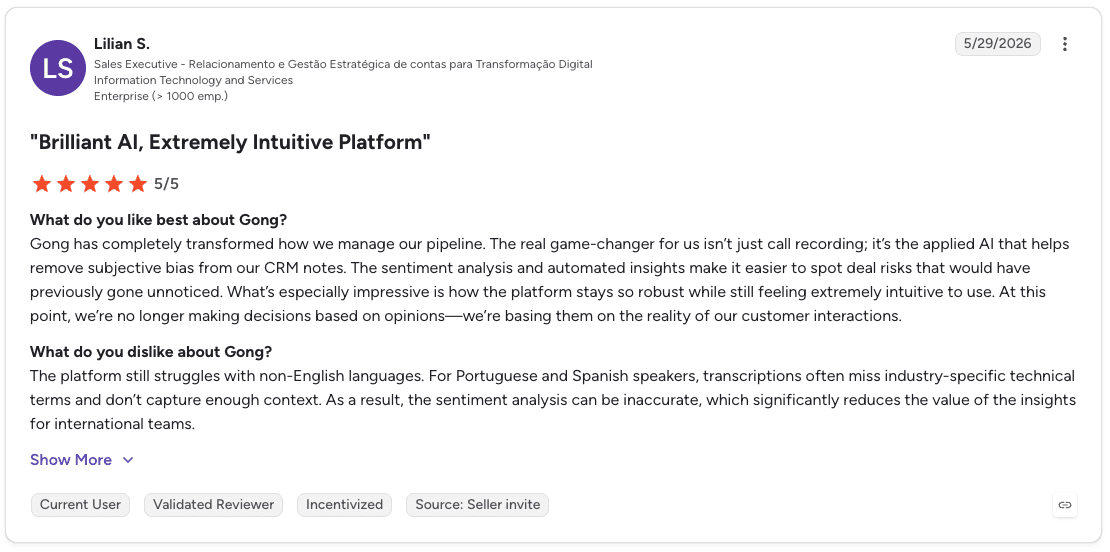Viewport: 1110px width, 552px height.
Task: Click the fifth rating star
Action: 138,184
